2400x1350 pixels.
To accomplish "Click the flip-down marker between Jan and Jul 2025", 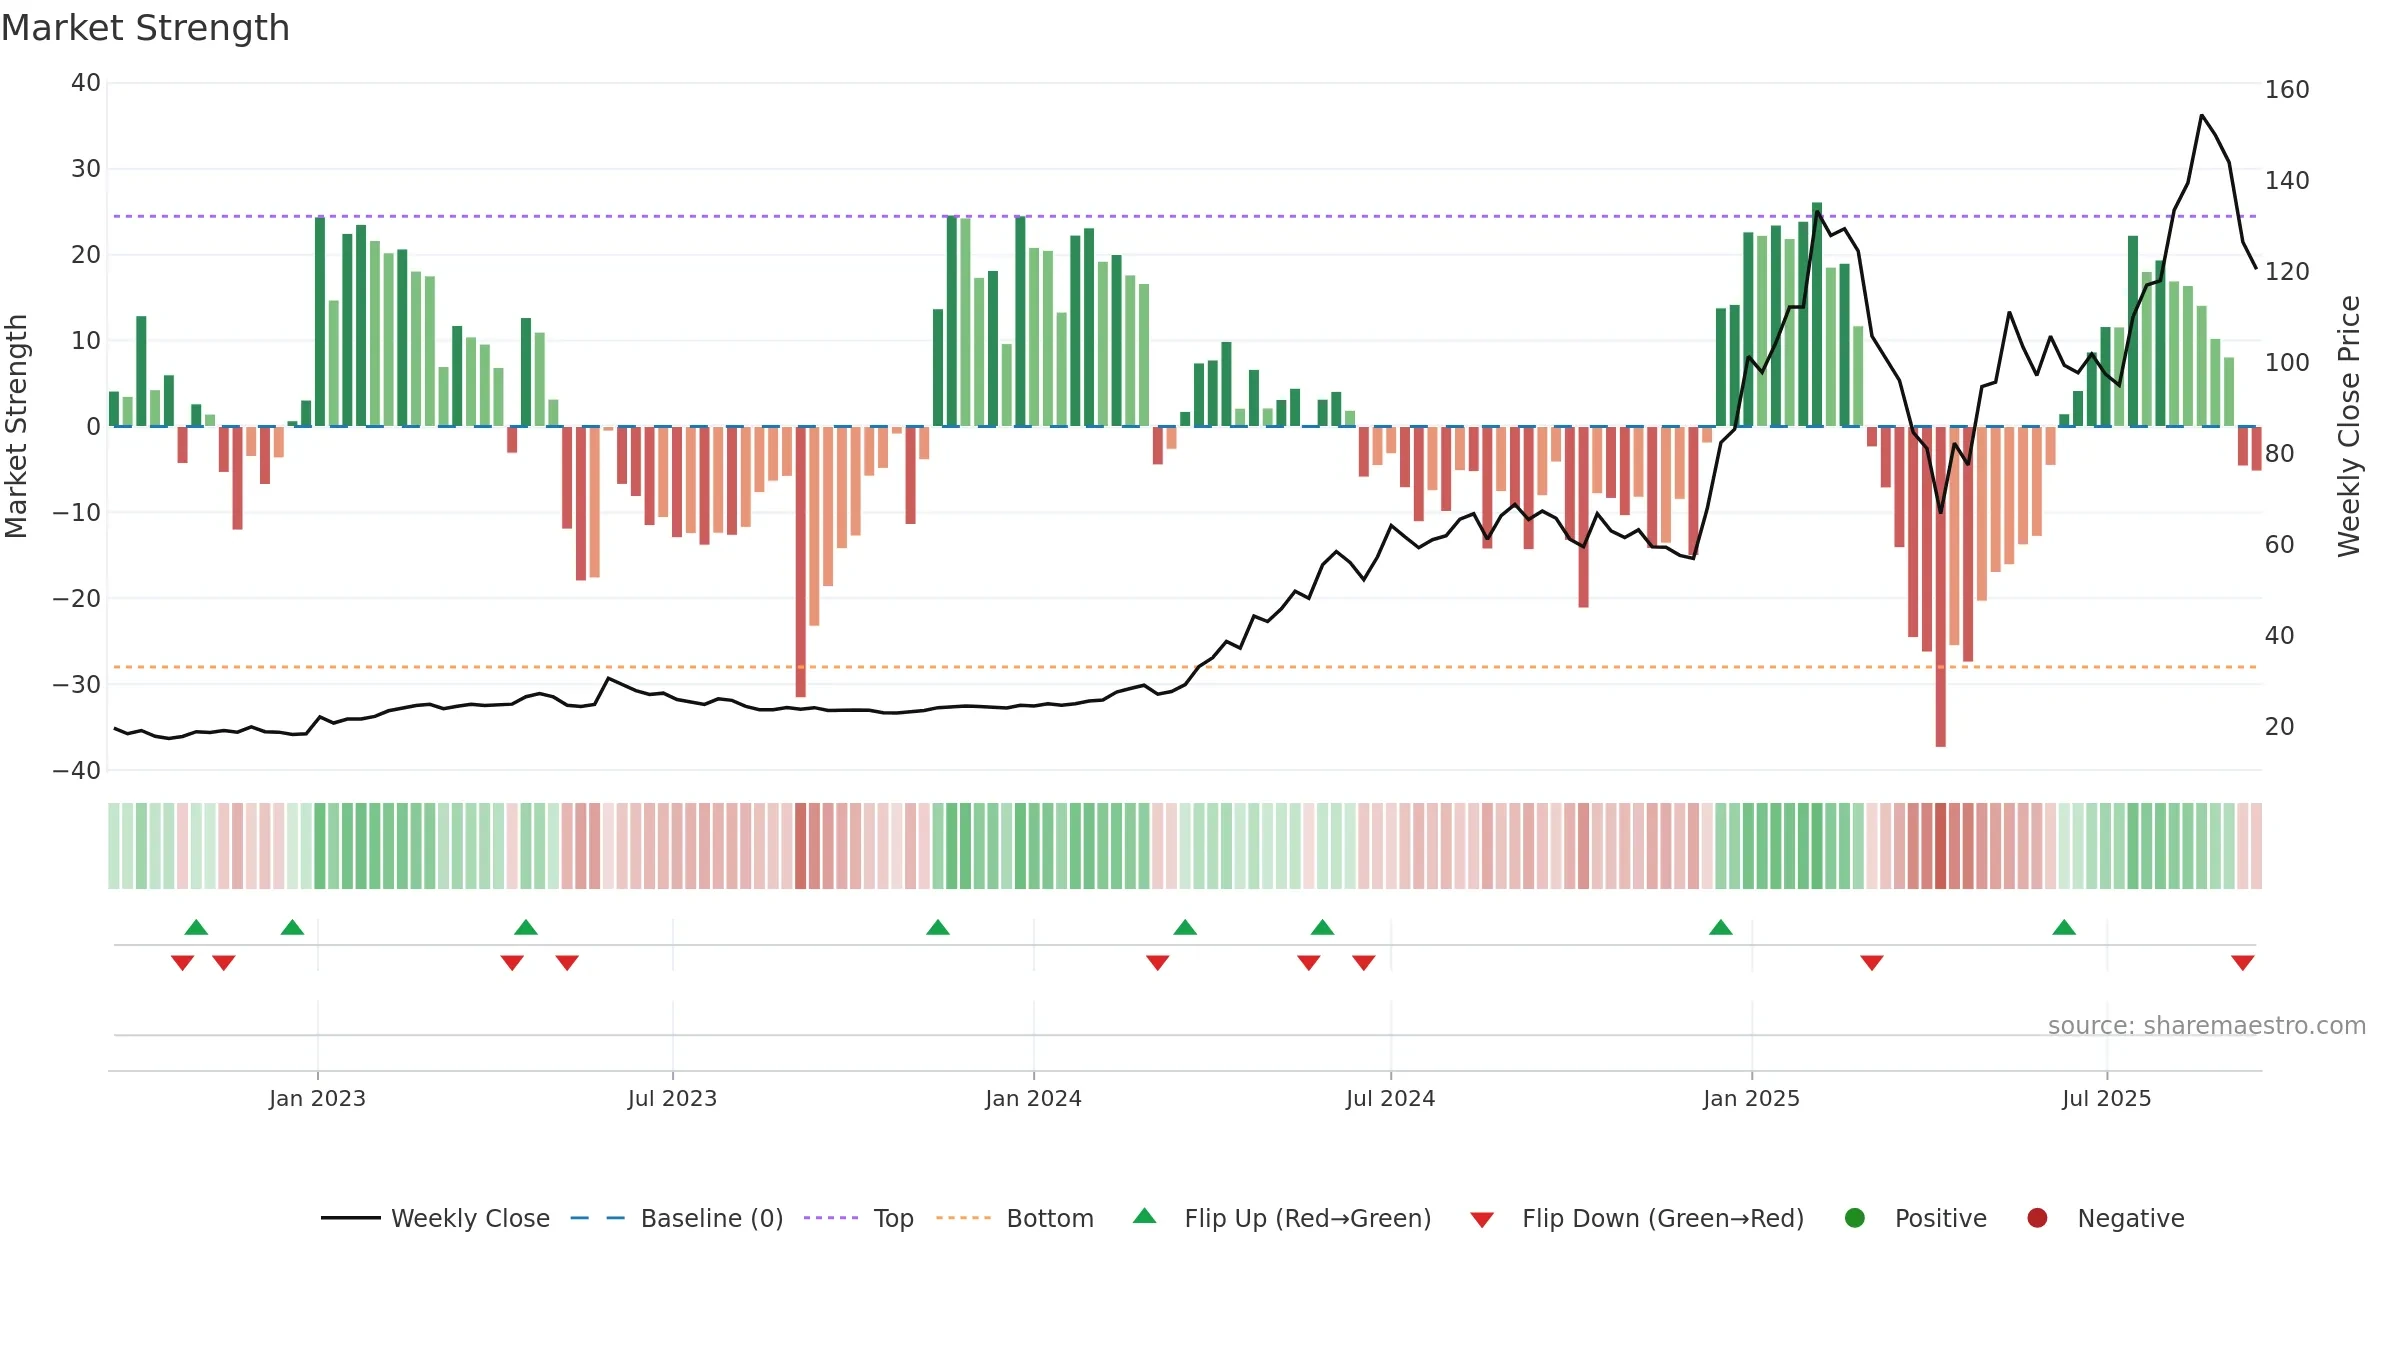I will click(1872, 962).
